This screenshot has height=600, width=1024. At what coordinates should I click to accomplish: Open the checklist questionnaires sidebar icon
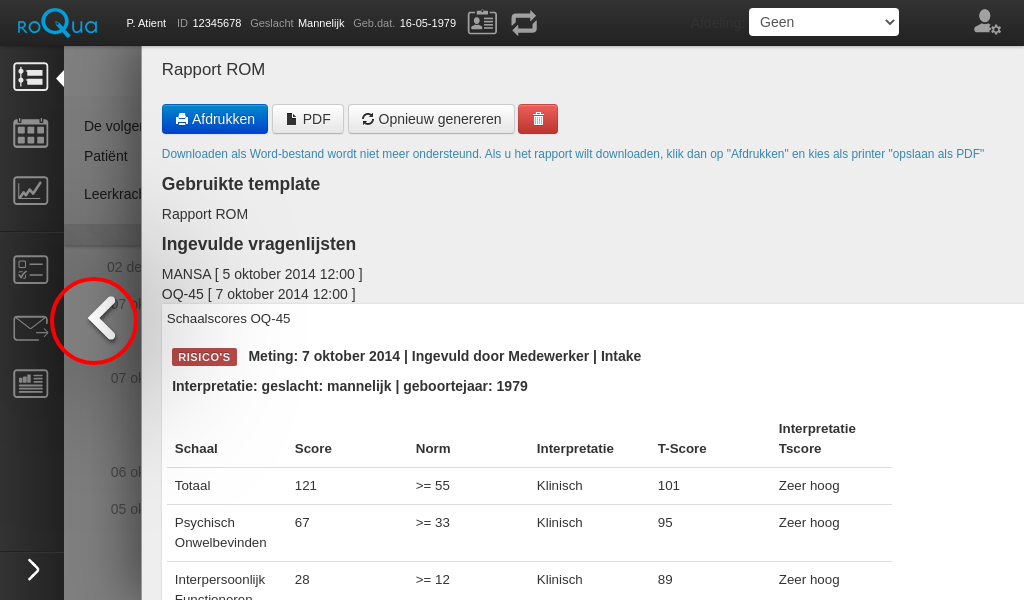click(31, 269)
